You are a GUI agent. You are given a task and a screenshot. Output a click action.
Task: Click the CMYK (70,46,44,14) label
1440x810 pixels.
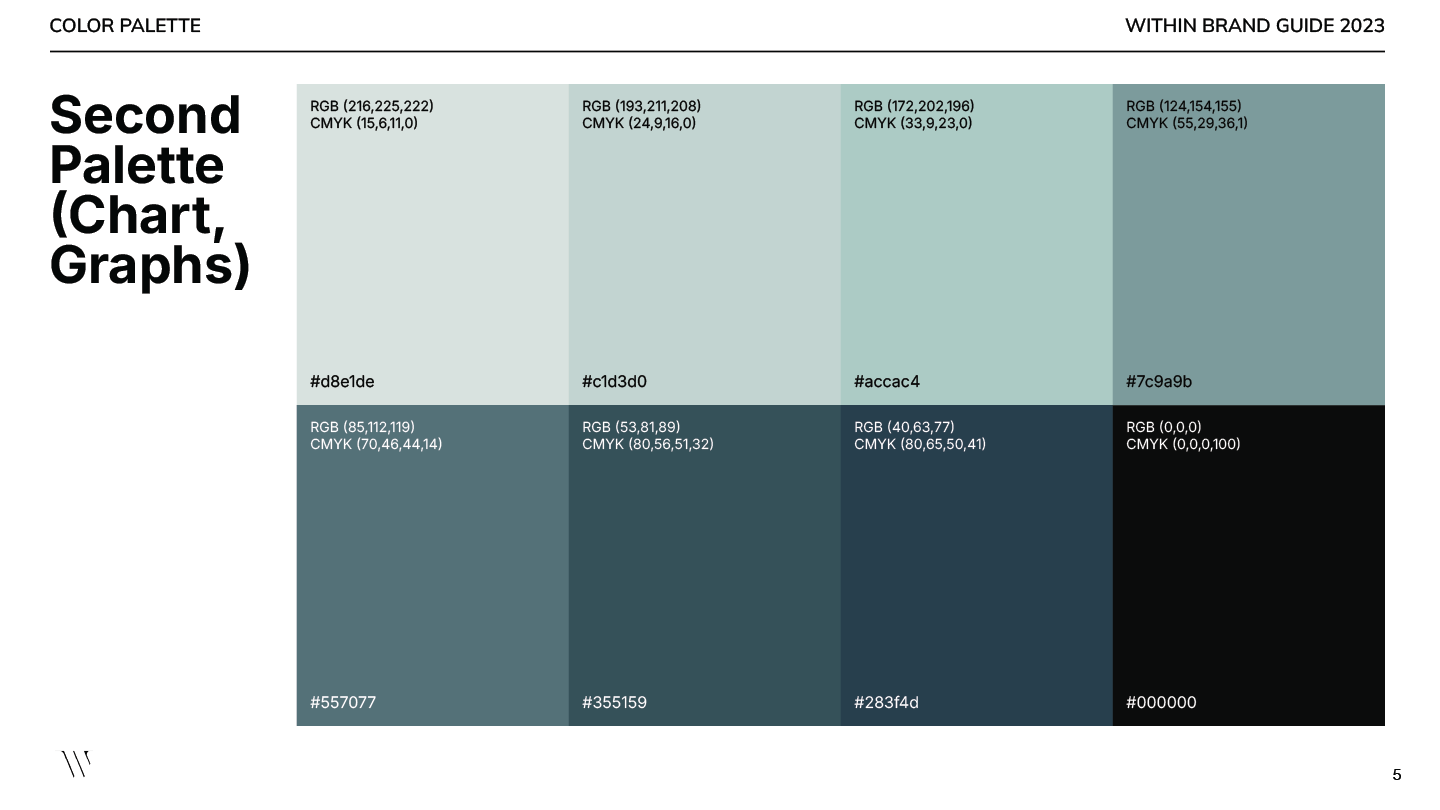376,444
